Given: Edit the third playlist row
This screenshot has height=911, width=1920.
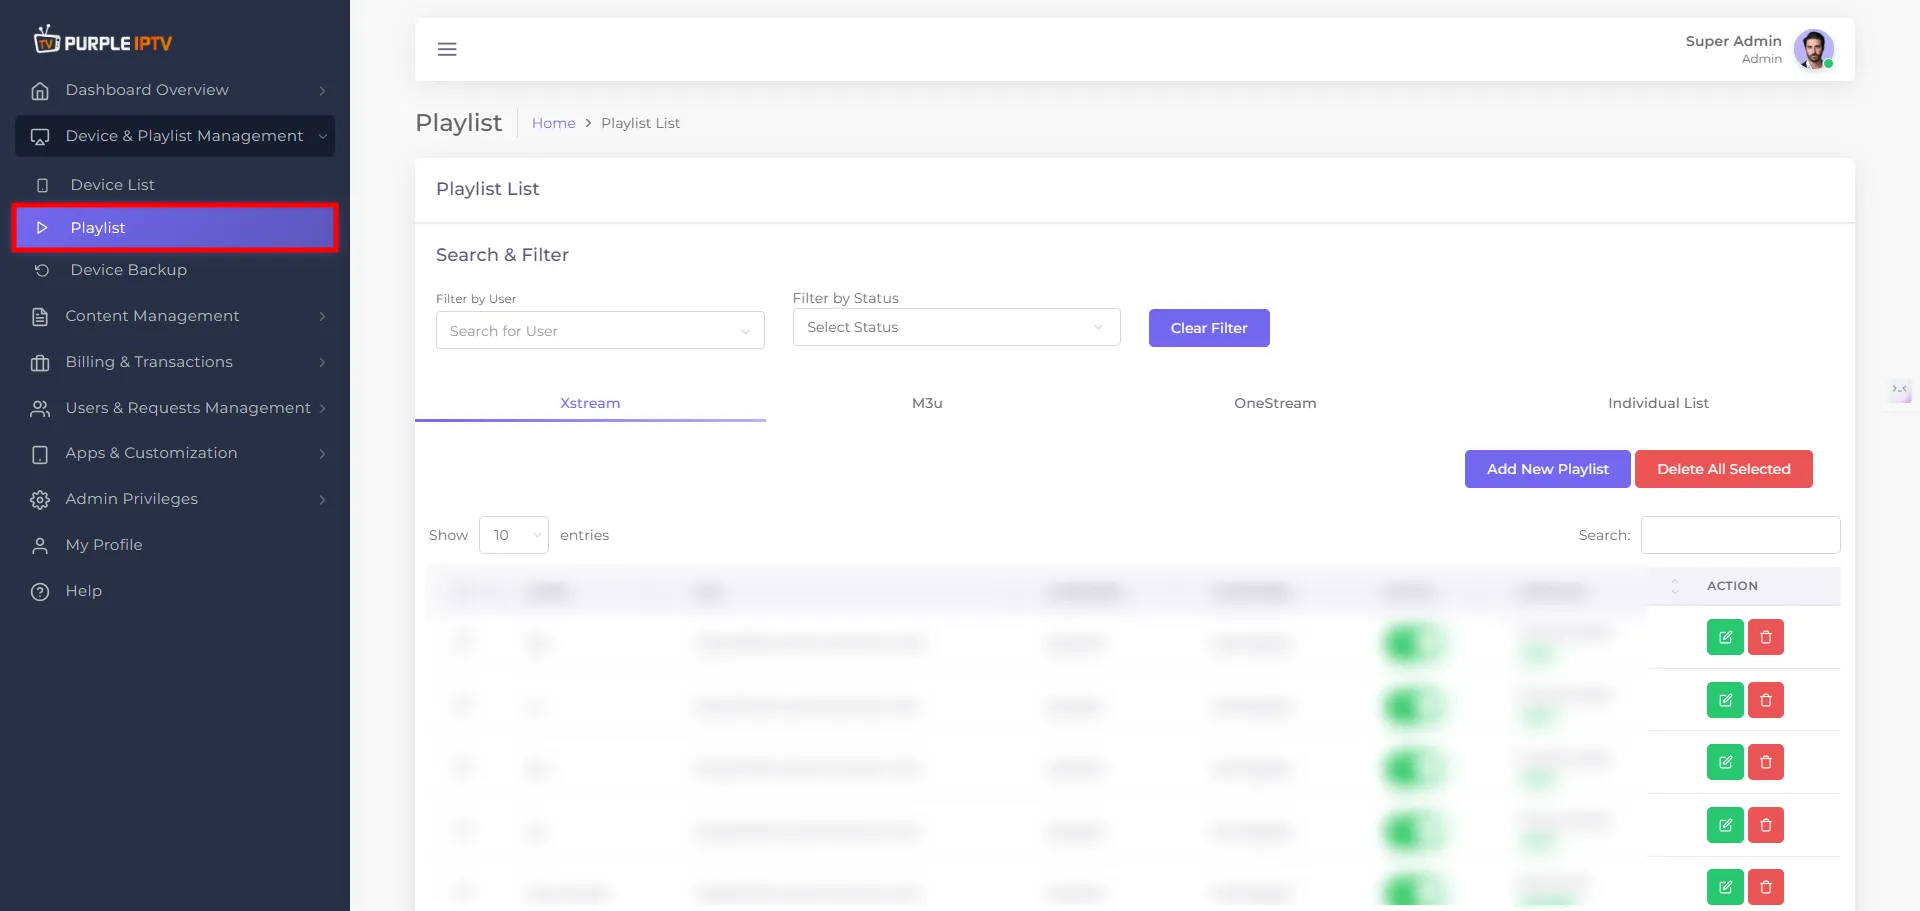Looking at the screenshot, I should 1725,762.
